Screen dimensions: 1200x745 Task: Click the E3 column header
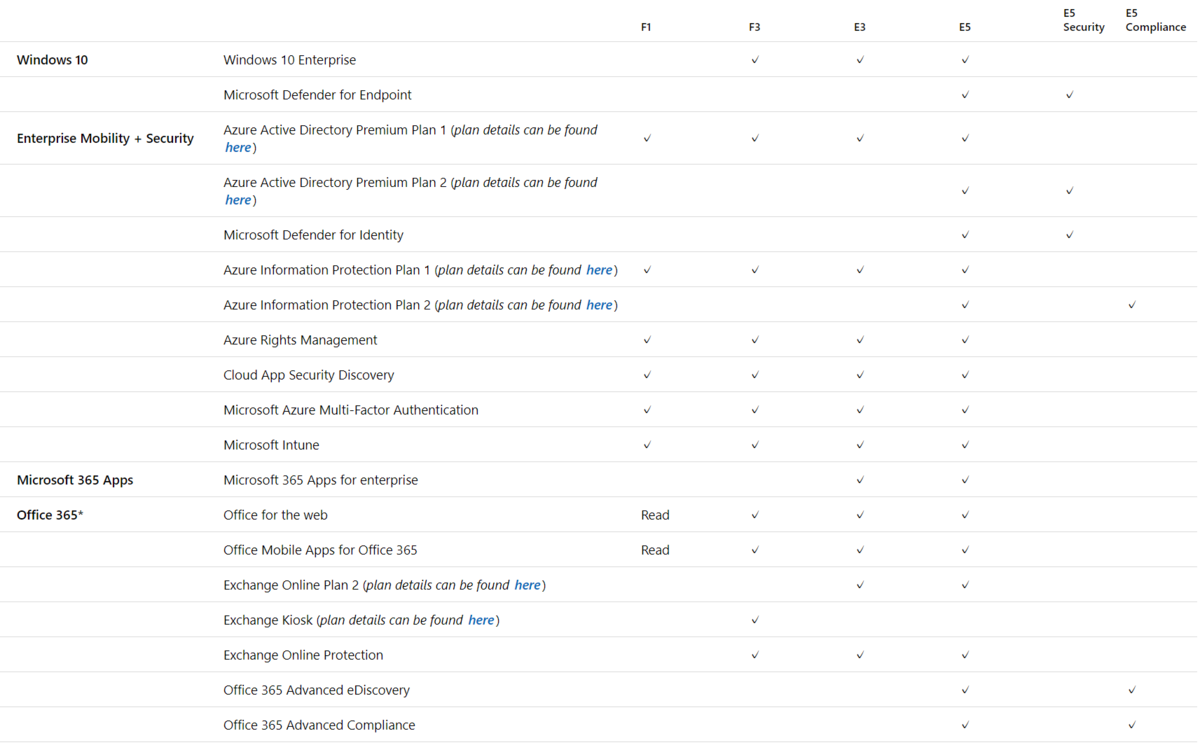pos(860,27)
